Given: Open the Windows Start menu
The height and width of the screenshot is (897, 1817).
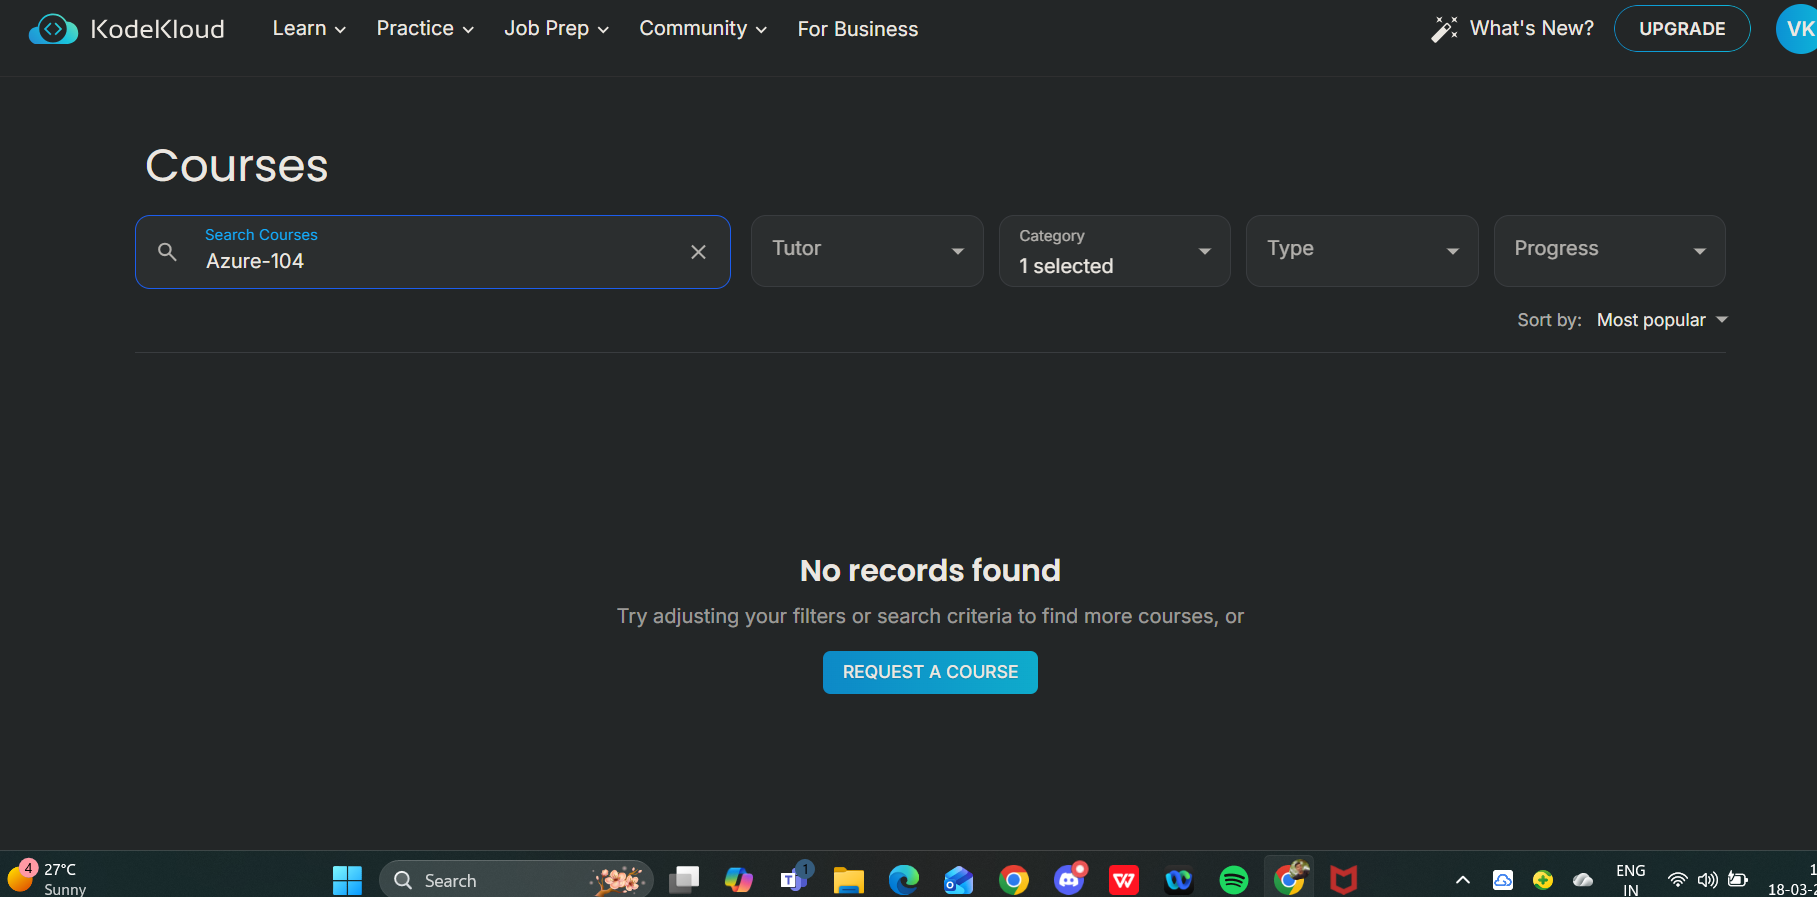Looking at the screenshot, I should click(347, 880).
